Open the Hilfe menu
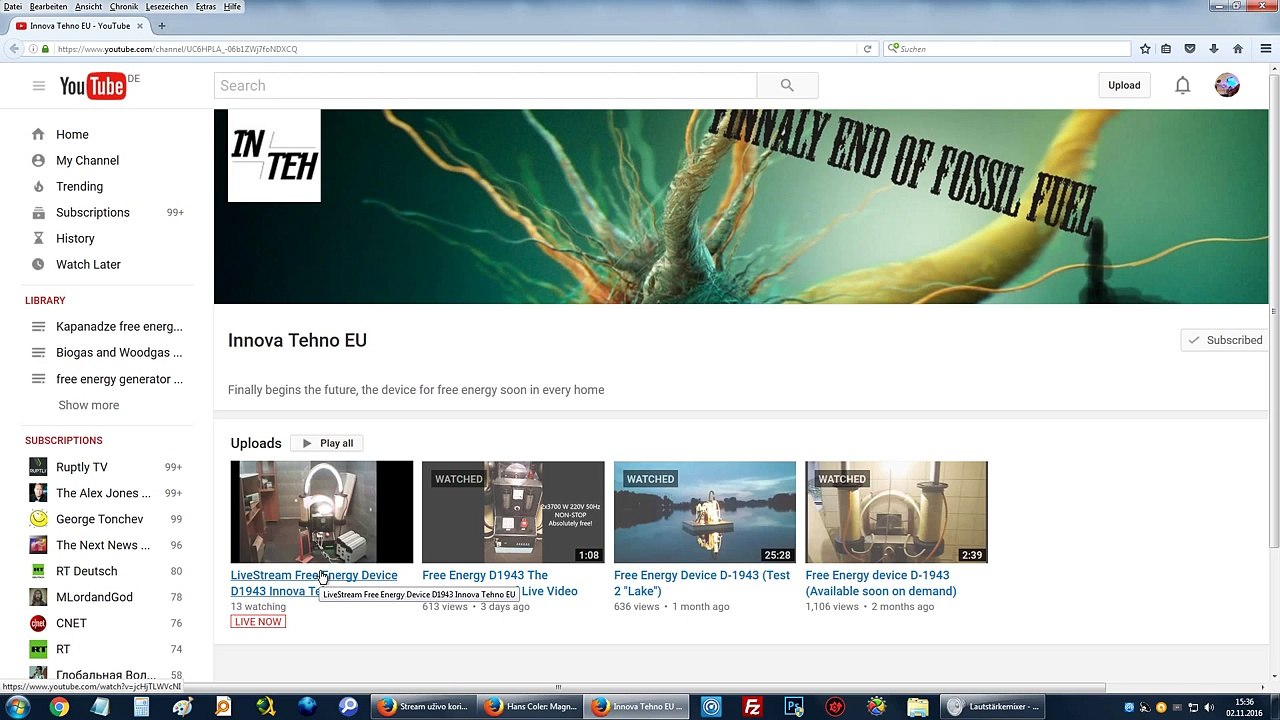 (x=232, y=6)
